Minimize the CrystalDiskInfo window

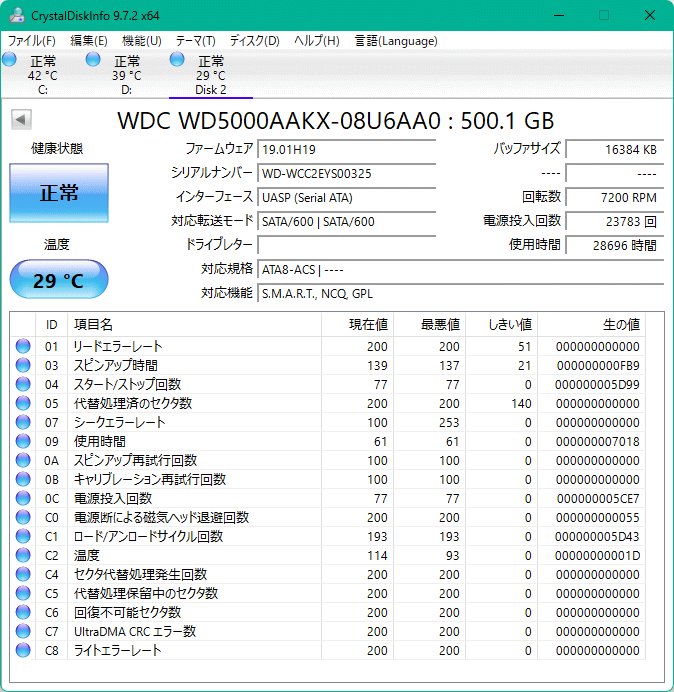pyautogui.click(x=559, y=15)
